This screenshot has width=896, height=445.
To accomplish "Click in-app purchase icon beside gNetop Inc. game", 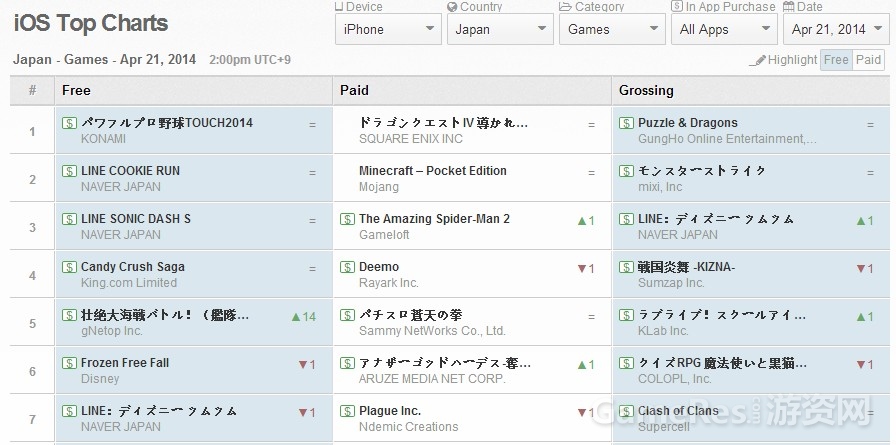I will (69, 315).
